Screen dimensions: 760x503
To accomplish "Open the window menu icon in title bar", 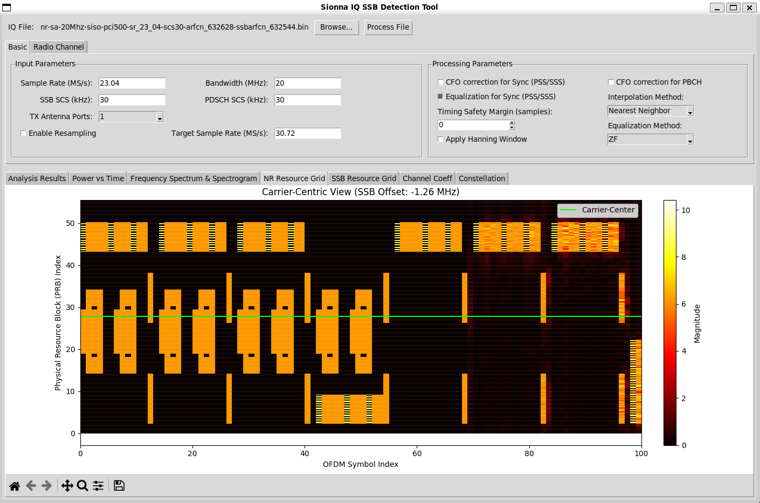I will tap(7, 7).
